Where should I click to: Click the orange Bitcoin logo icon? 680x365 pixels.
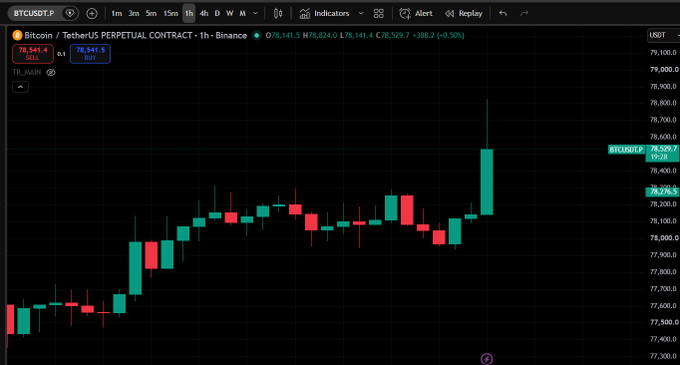click(x=17, y=35)
